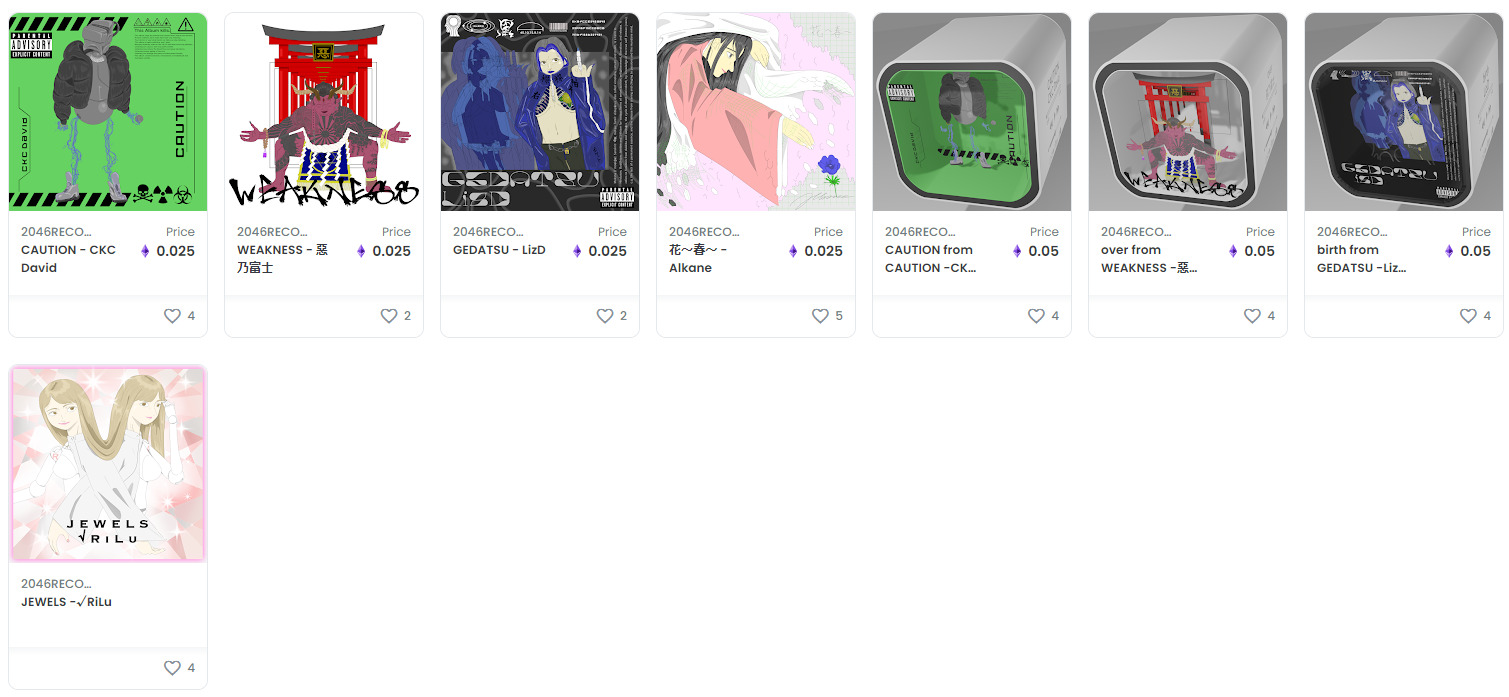This screenshot has height=697, width=1509.
Task: Open the 3D box with red torii
Action: point(1188,112)
